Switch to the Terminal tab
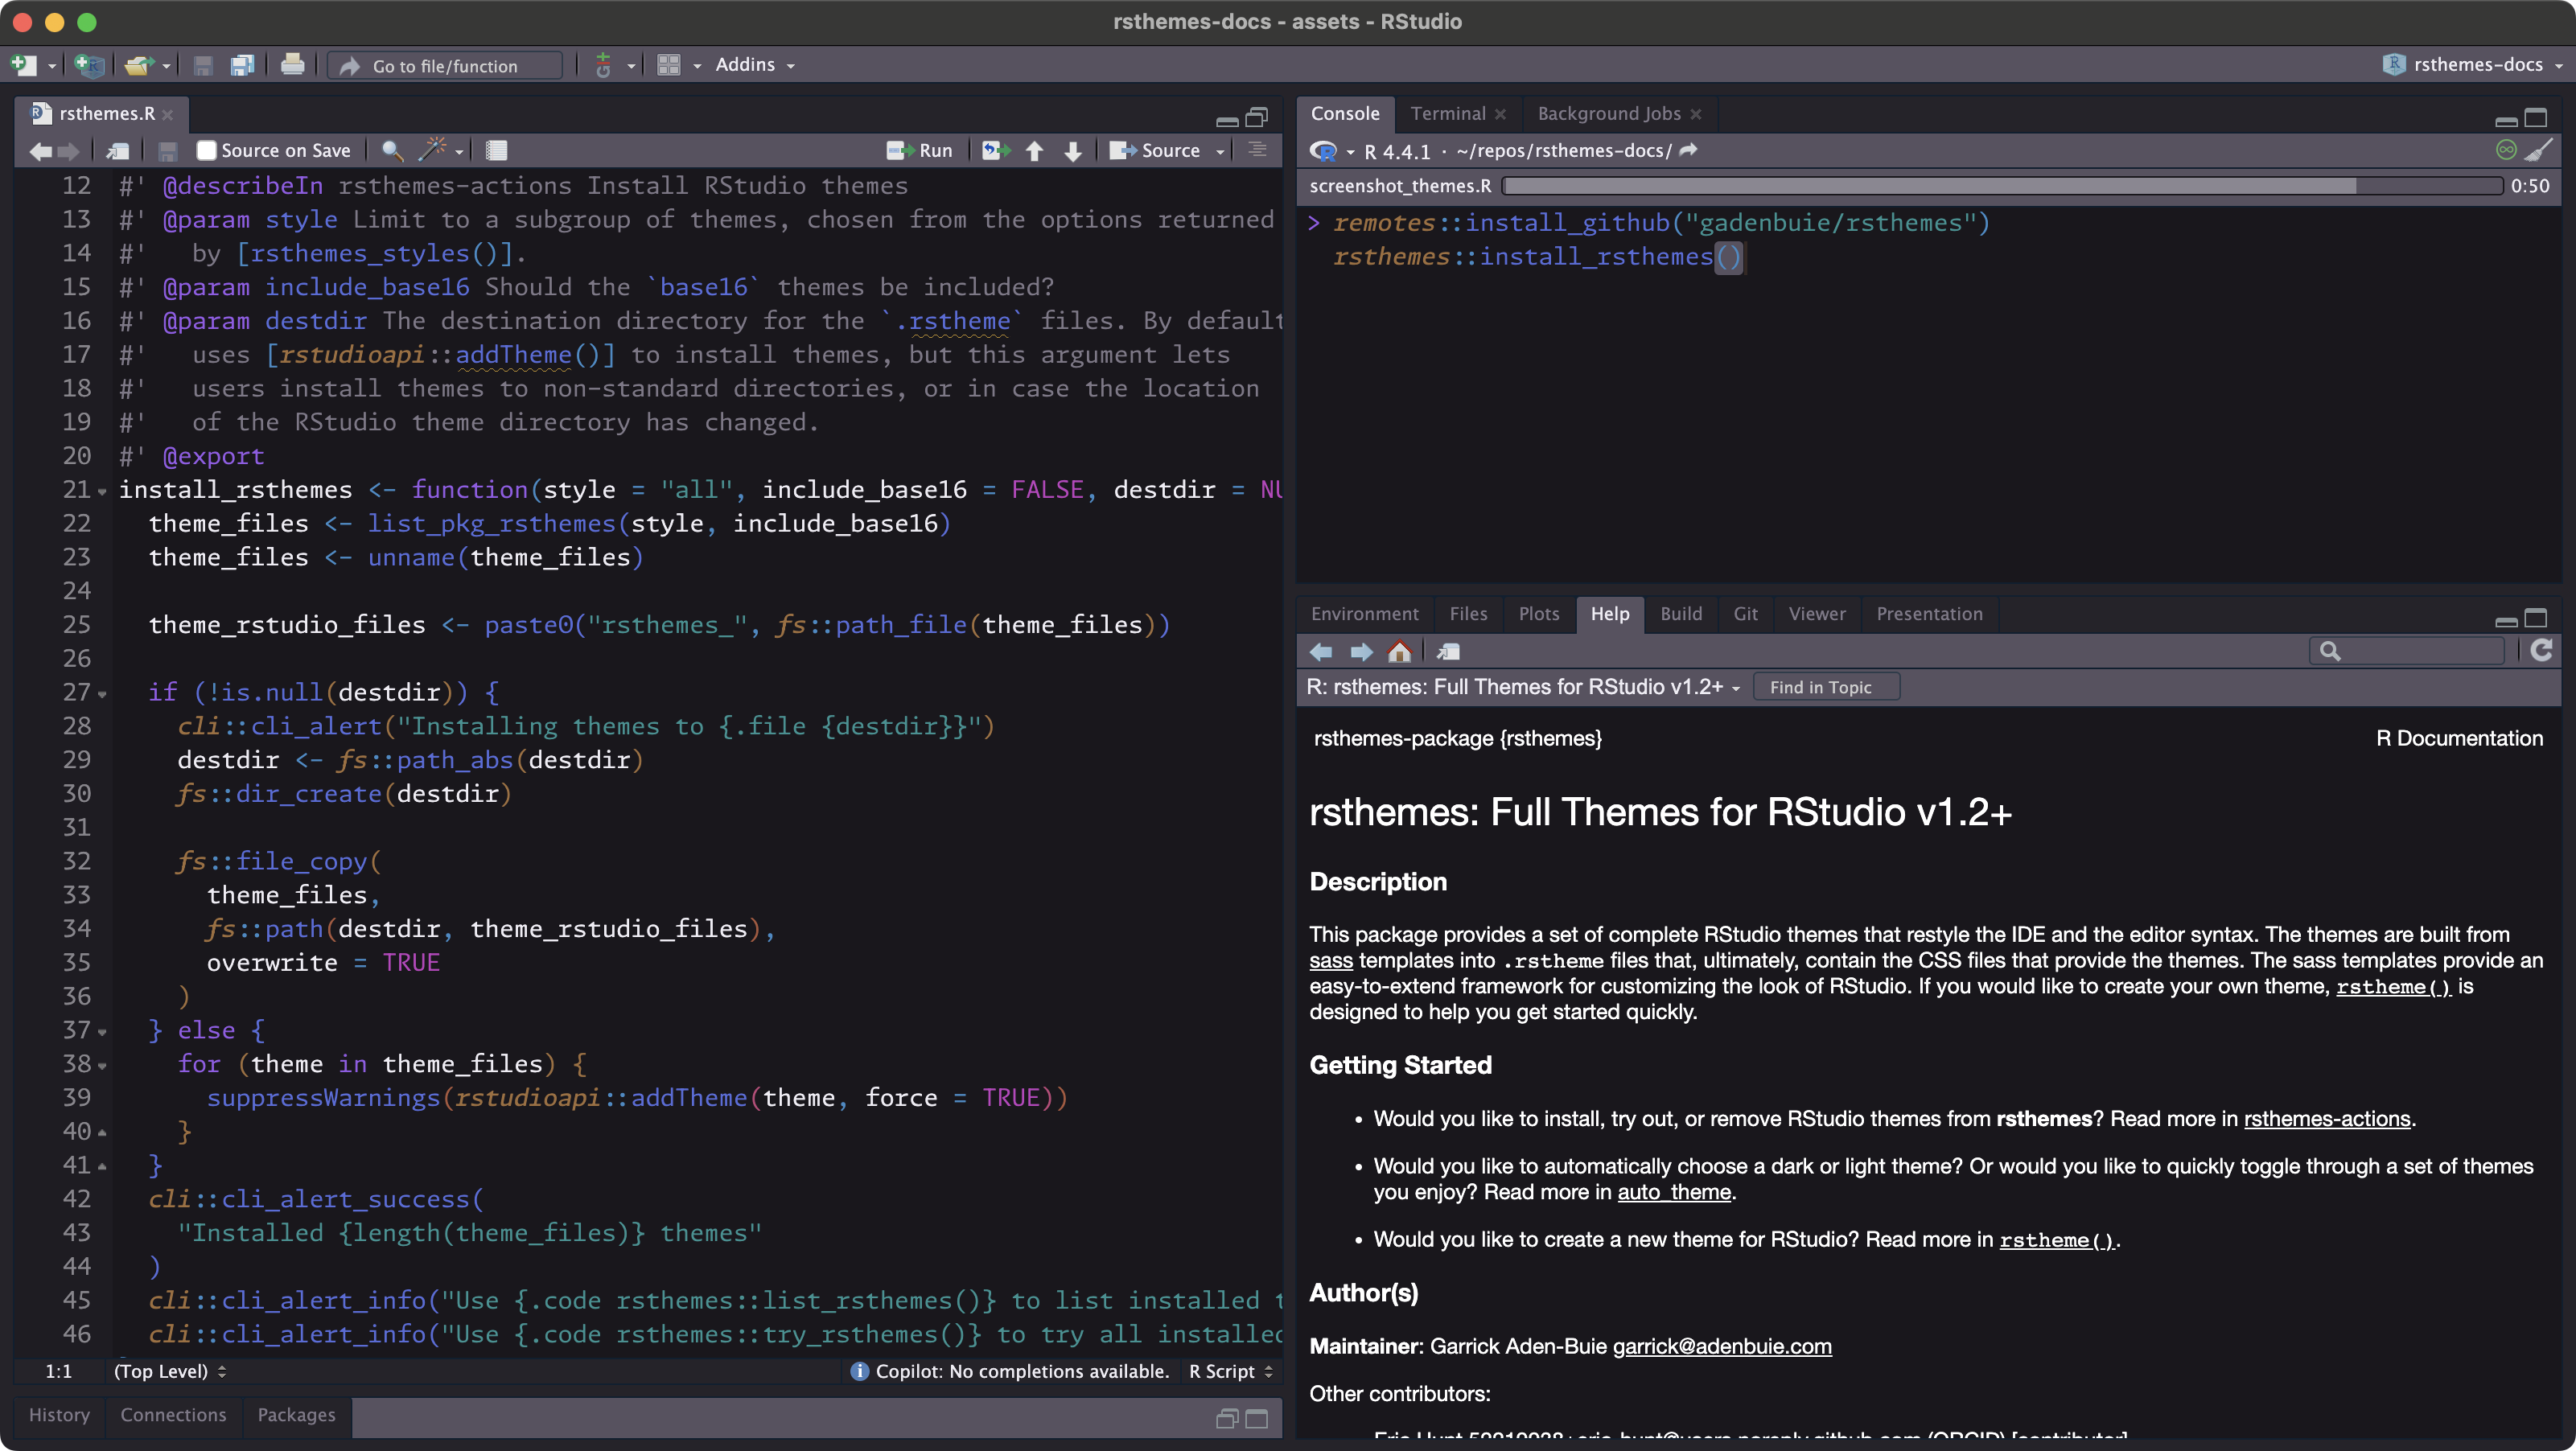Screen dimensions: 2576x1451 pos(1447,114)
